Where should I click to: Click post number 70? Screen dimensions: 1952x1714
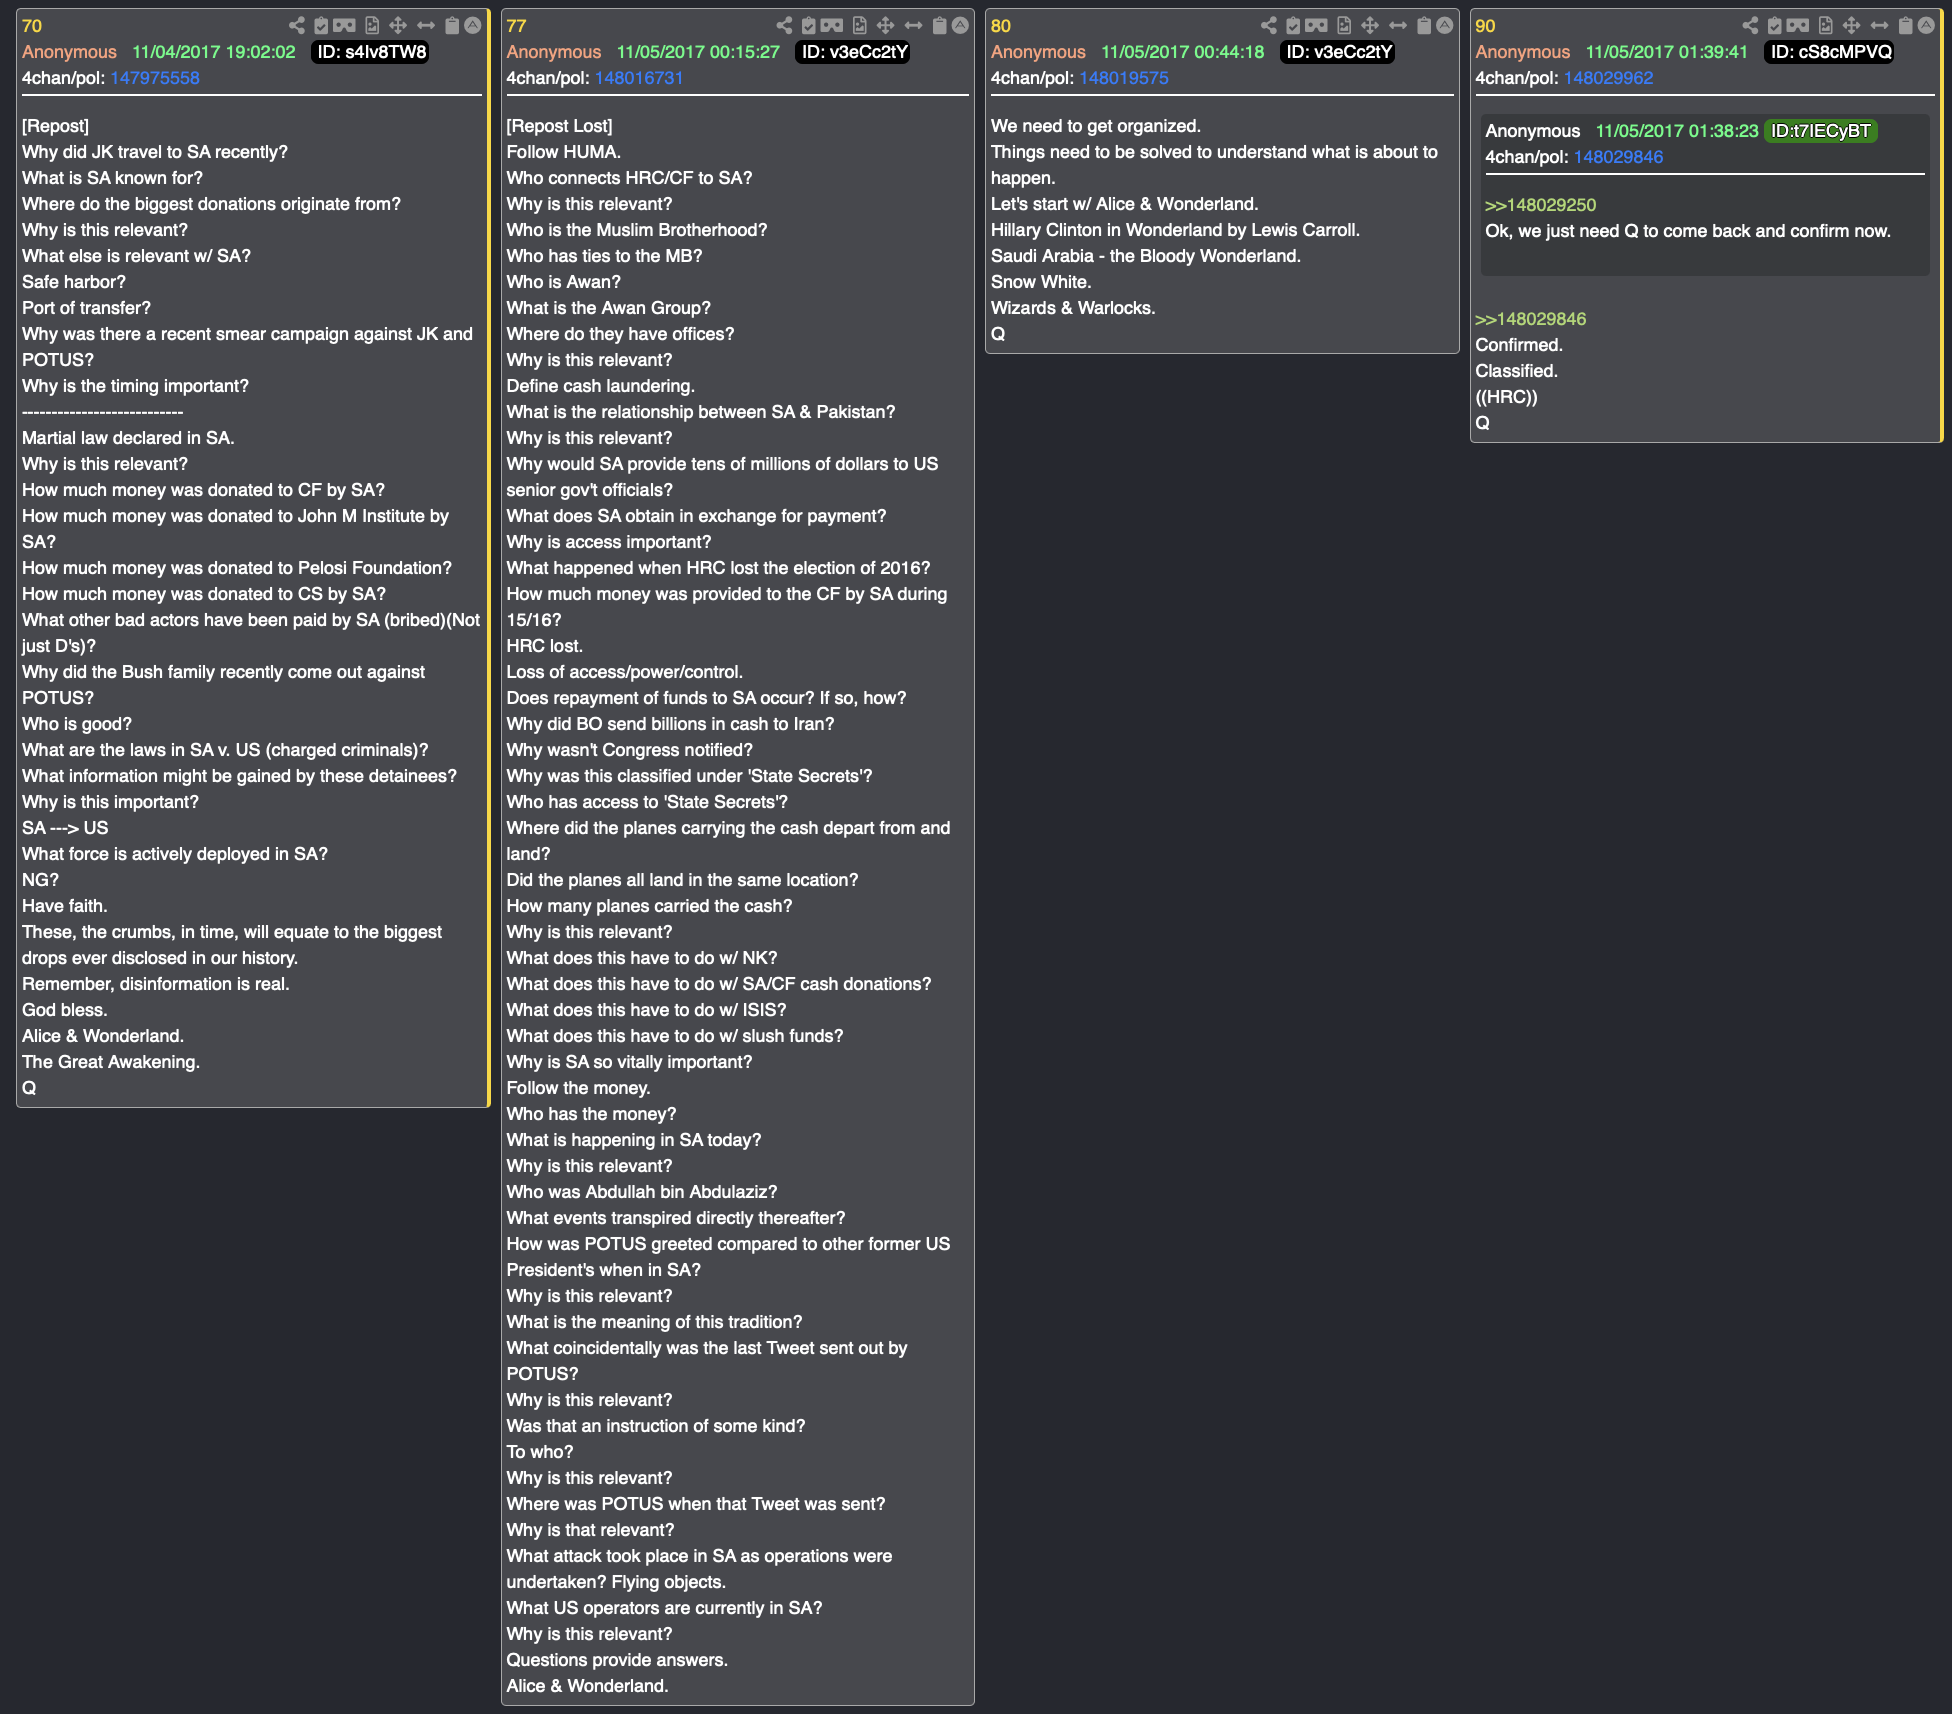coord(32,26)
